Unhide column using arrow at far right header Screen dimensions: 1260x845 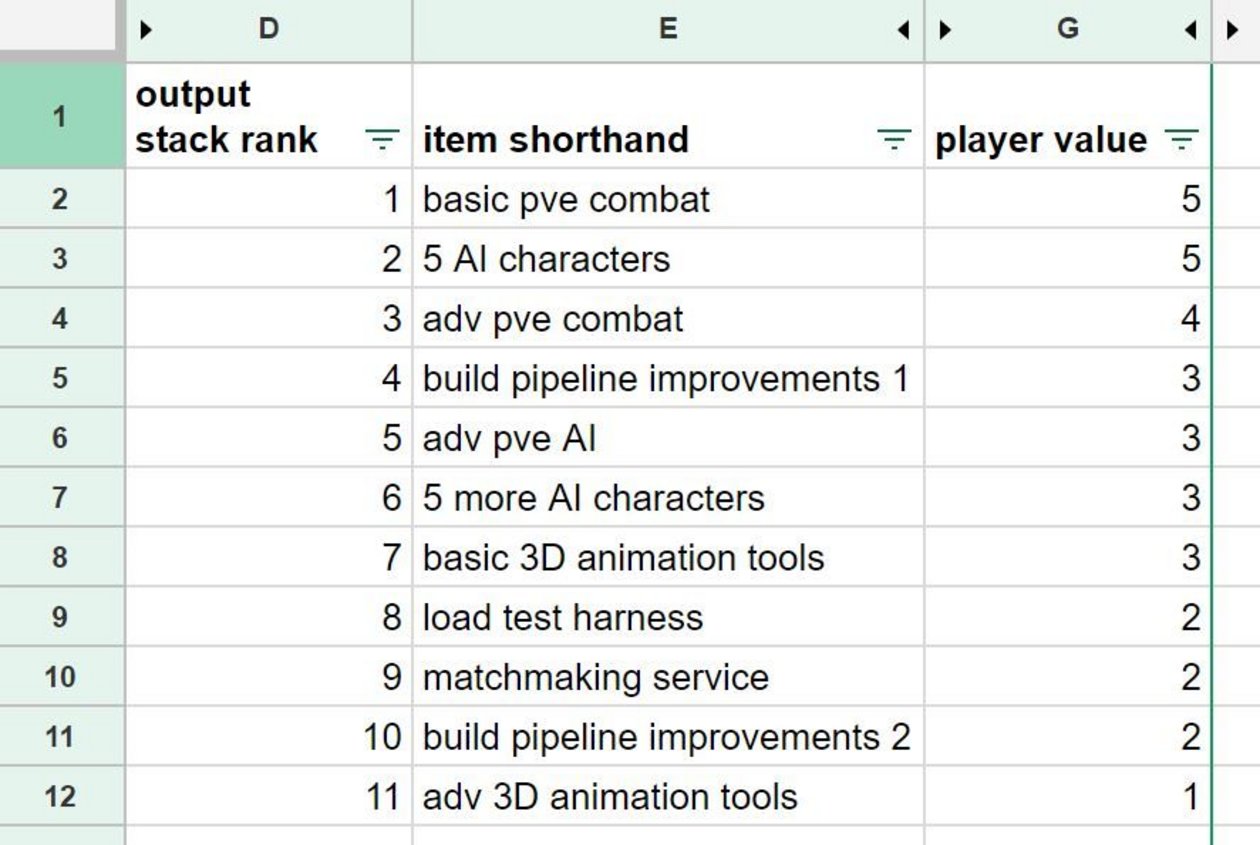coord(1233,30)
